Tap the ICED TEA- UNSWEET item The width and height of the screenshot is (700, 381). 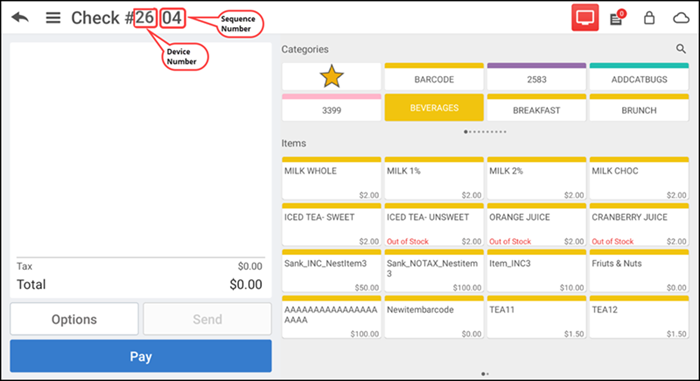click(x=434, y=225)
